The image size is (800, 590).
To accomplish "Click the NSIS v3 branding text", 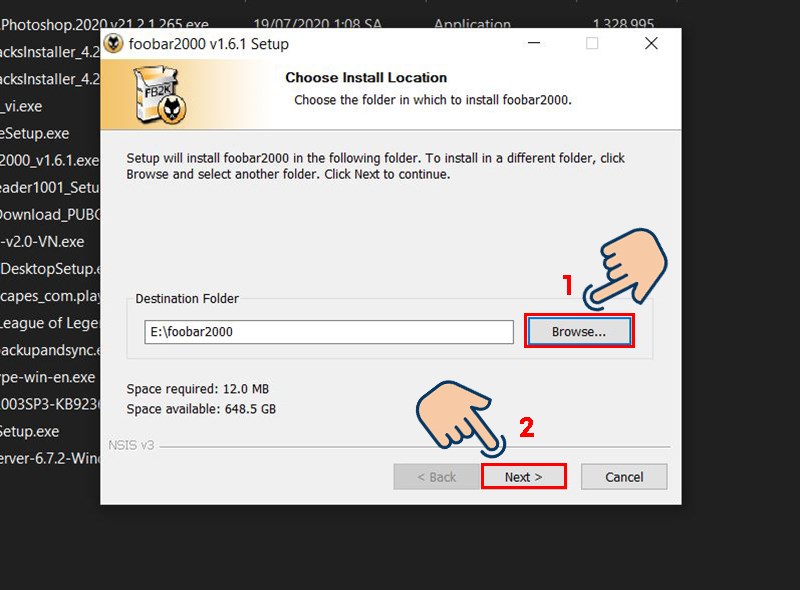I will point(131,445).
